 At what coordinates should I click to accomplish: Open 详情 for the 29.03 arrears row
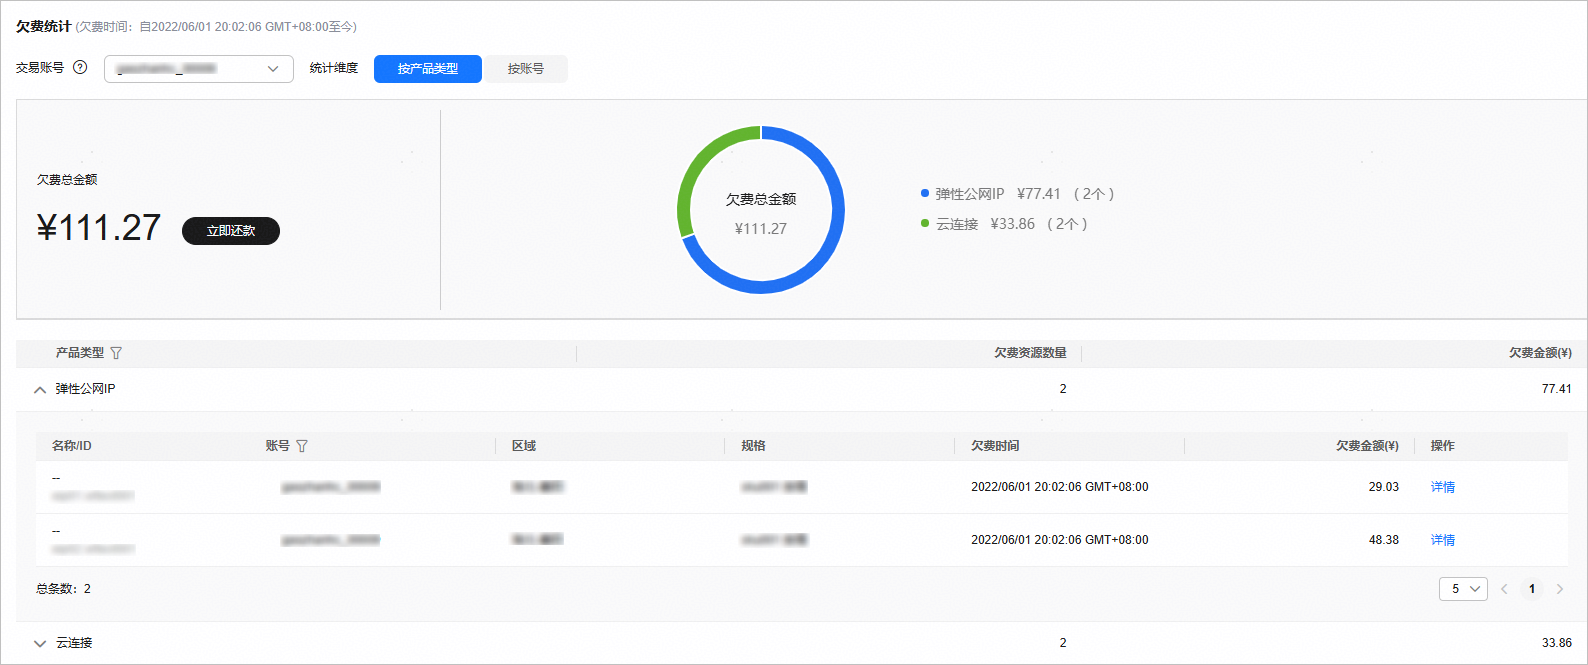pos(1442,487)
